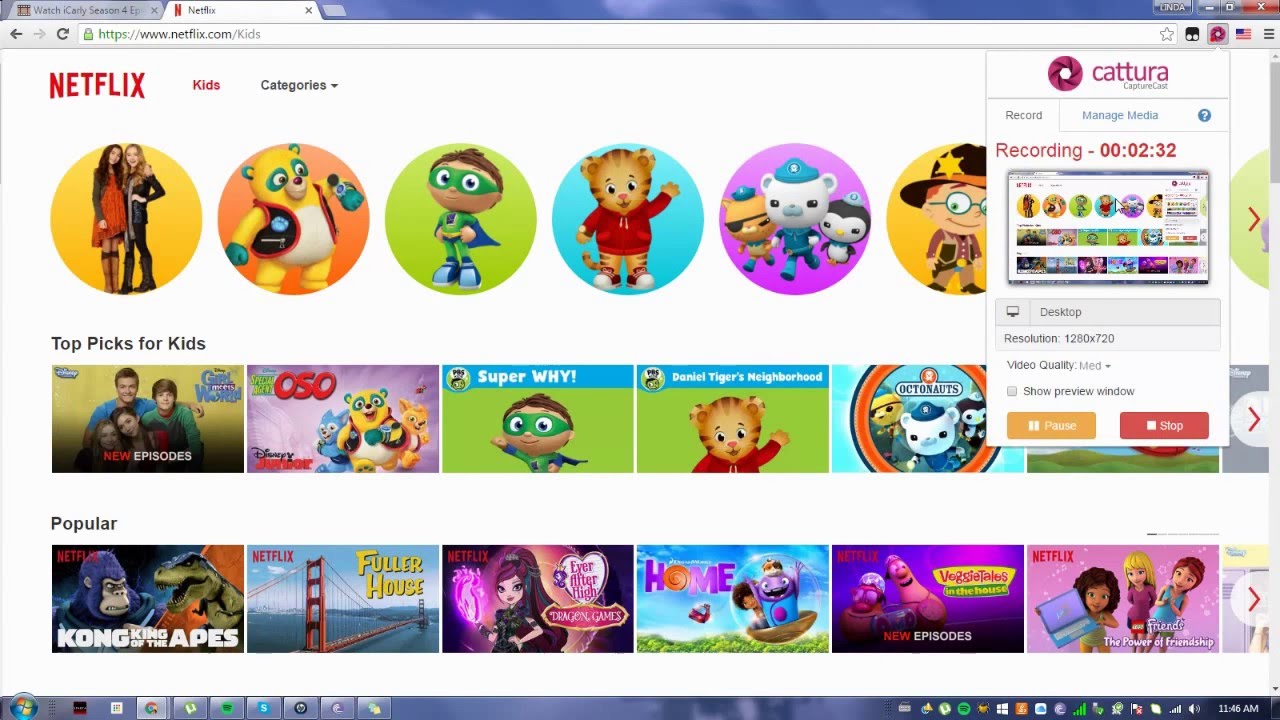Open LEGO Friends Power of Friendship
Viewport: 1280px width, 720px height.
tap(1123, 599)
